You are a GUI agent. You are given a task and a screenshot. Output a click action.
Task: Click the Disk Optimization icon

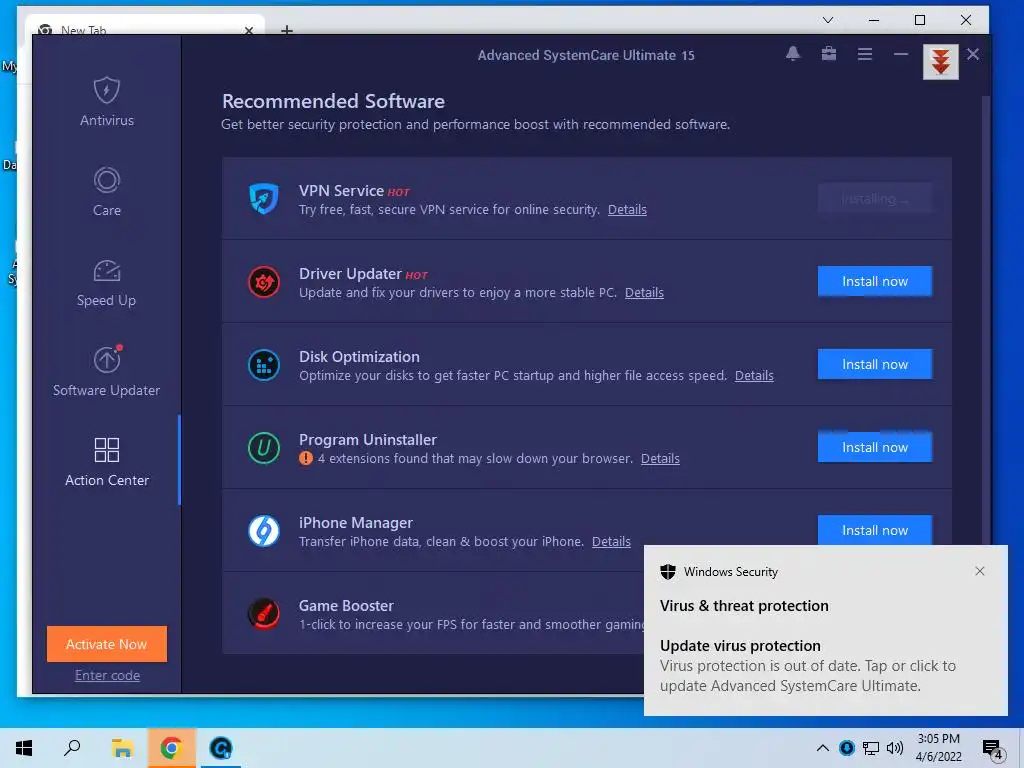click(x=264, y=364)
